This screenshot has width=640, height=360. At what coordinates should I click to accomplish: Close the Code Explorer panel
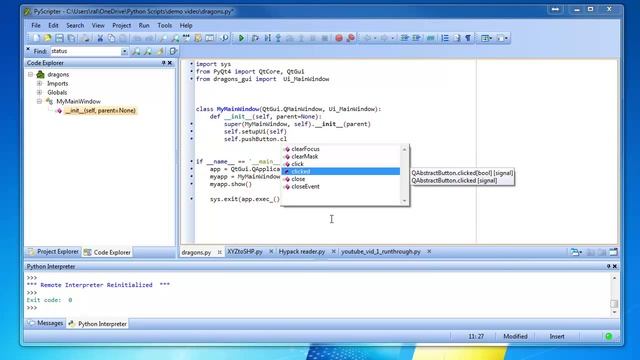(170, 63)
